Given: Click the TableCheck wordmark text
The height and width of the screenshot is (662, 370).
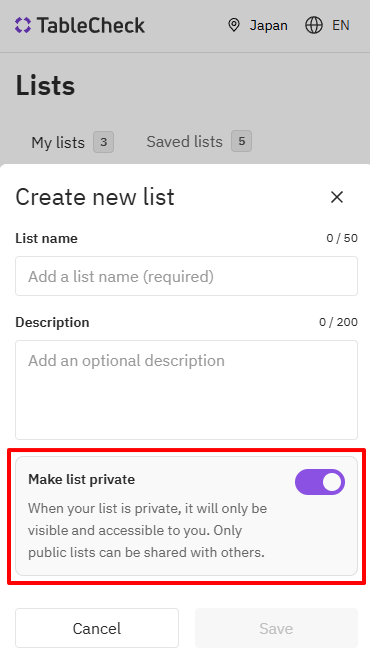Looking at the screenshot, I should pyautogui.click(x=91, y=25).
